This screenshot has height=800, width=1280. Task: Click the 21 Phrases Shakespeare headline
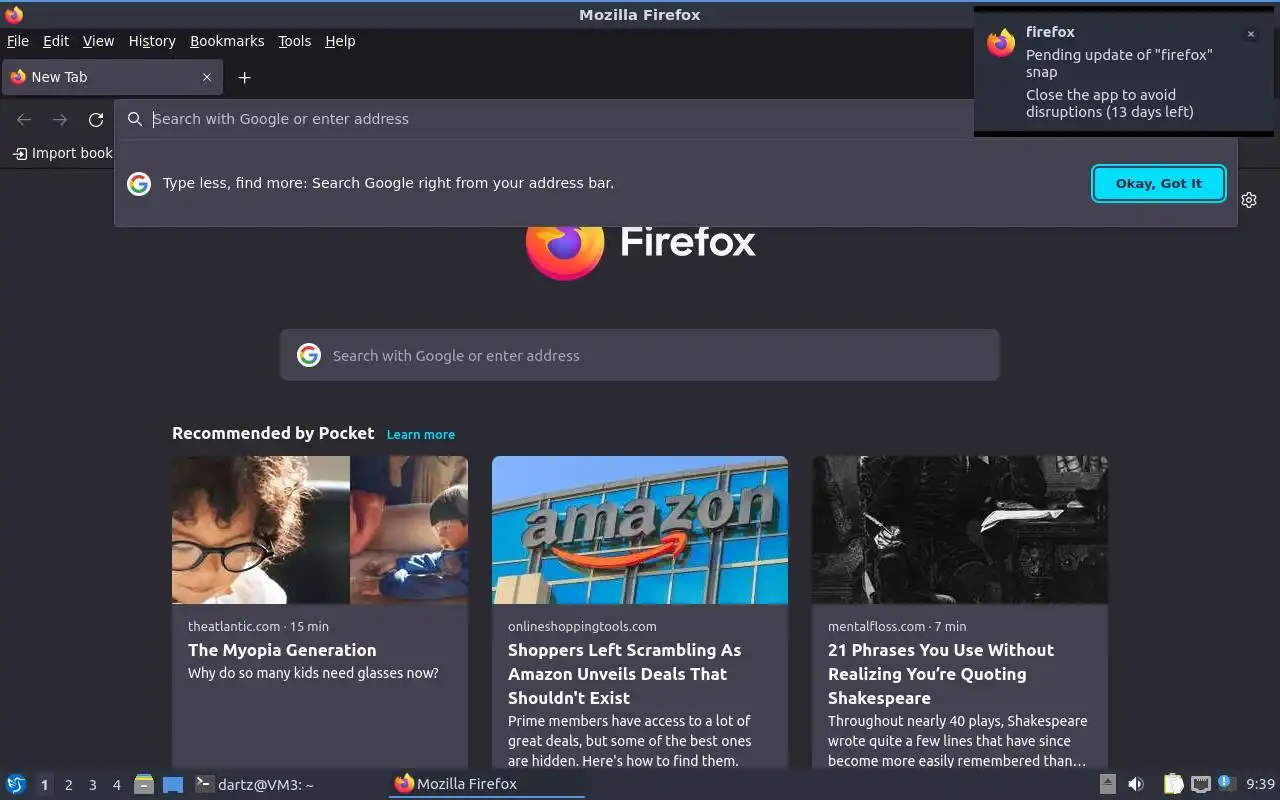(x=941, y=674)
